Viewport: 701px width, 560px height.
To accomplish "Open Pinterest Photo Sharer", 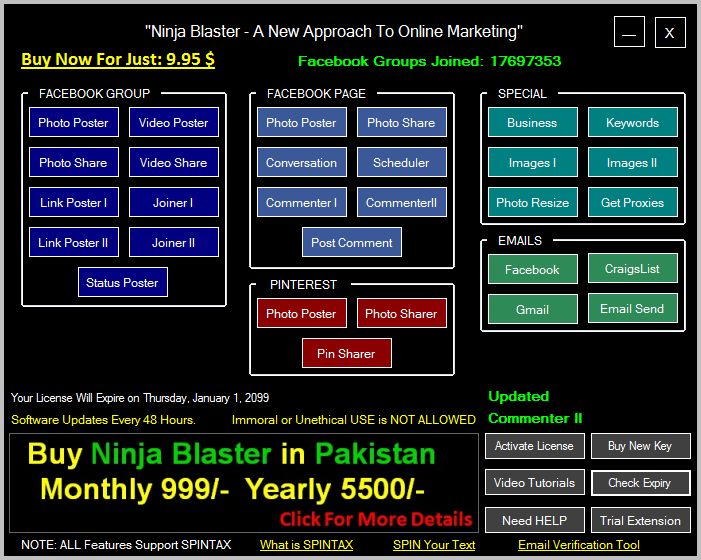I will (x=402, y=313).
